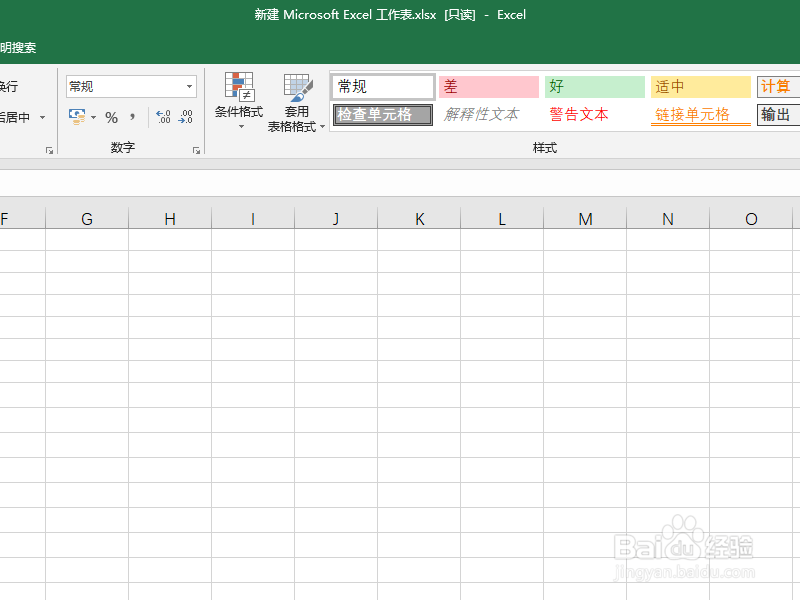
Task: Expand the accounting format dropdown arrow
Action: (93, 117)
